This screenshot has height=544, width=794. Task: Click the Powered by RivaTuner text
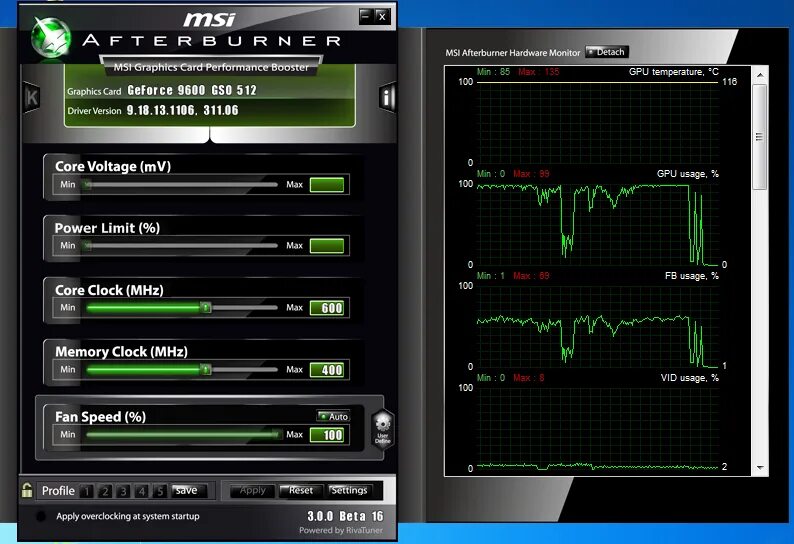[341, 530]
